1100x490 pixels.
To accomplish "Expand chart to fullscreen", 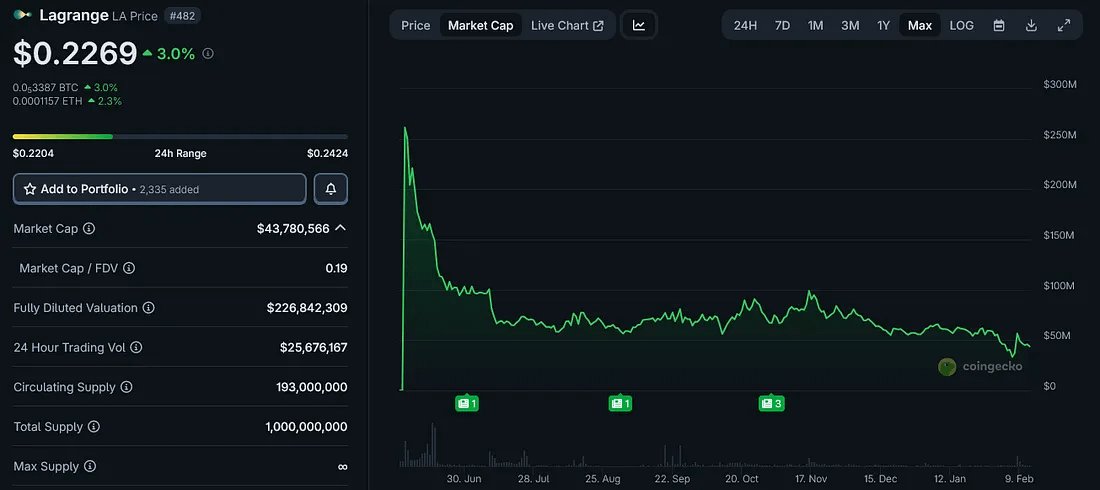I will coord(1064,25).
